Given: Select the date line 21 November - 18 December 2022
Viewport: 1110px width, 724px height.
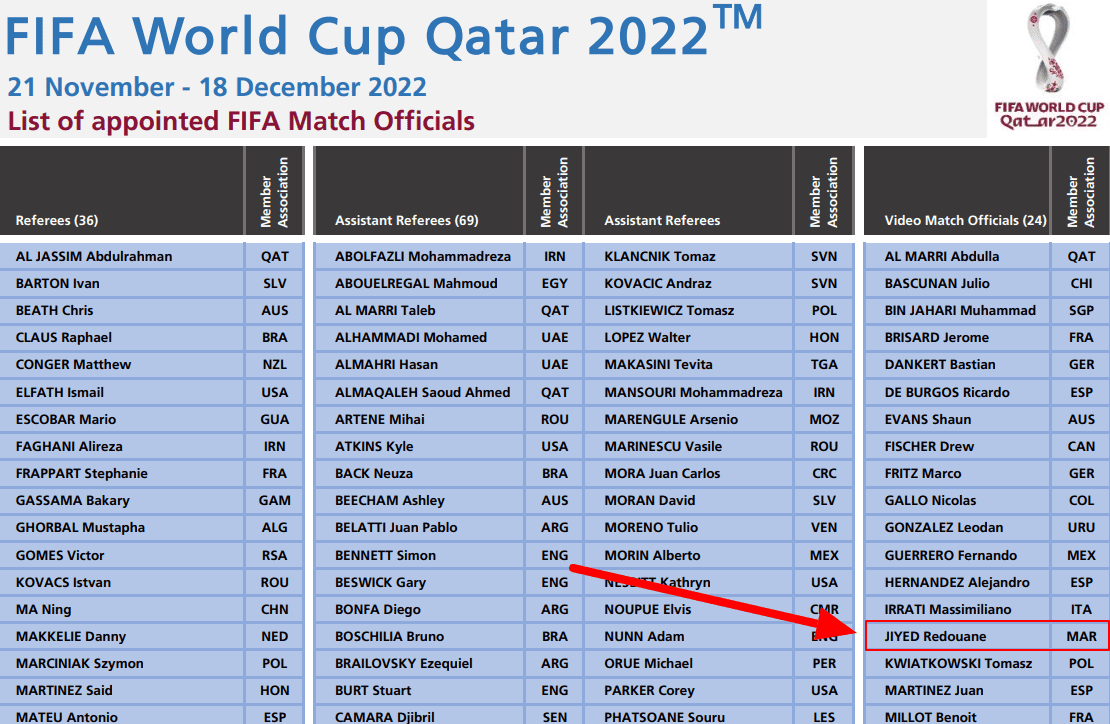Looking at the screenshot, I should [x=217, y=87].
